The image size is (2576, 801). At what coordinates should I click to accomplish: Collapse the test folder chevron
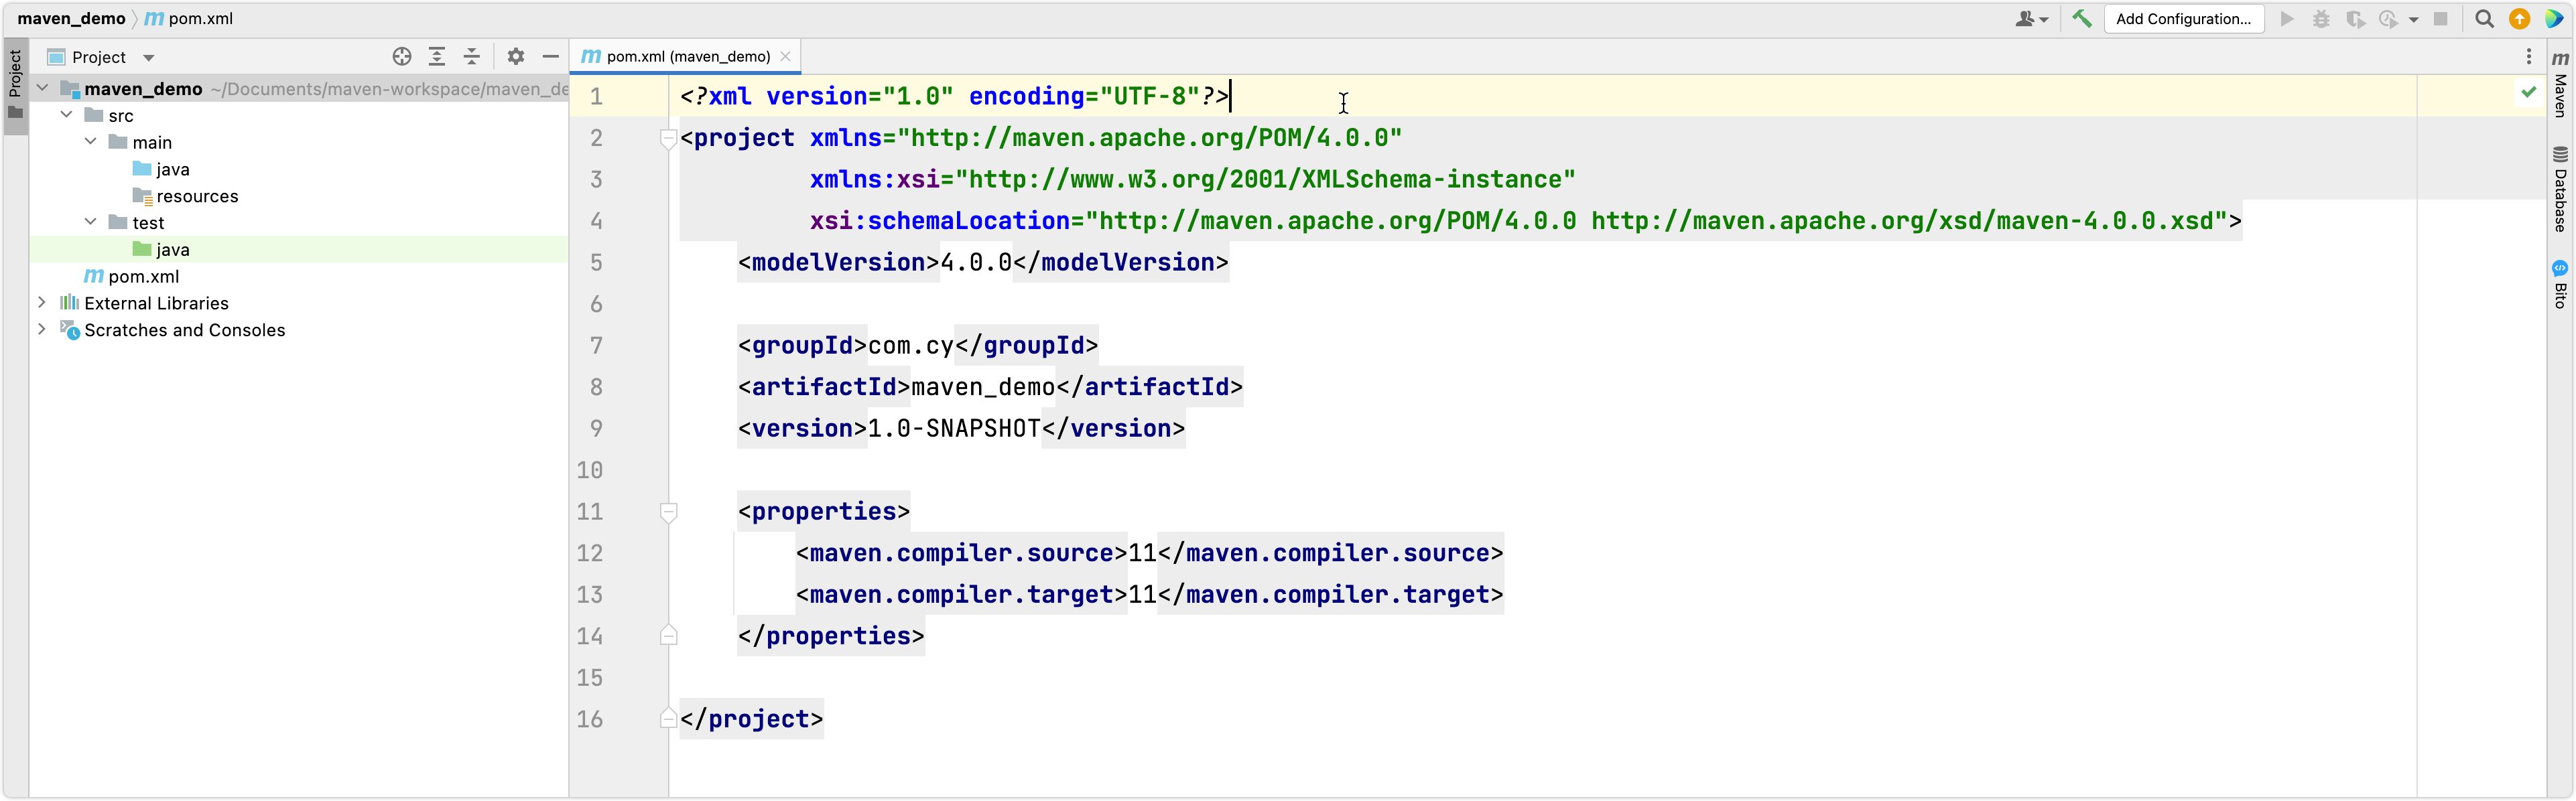point(90,221)
